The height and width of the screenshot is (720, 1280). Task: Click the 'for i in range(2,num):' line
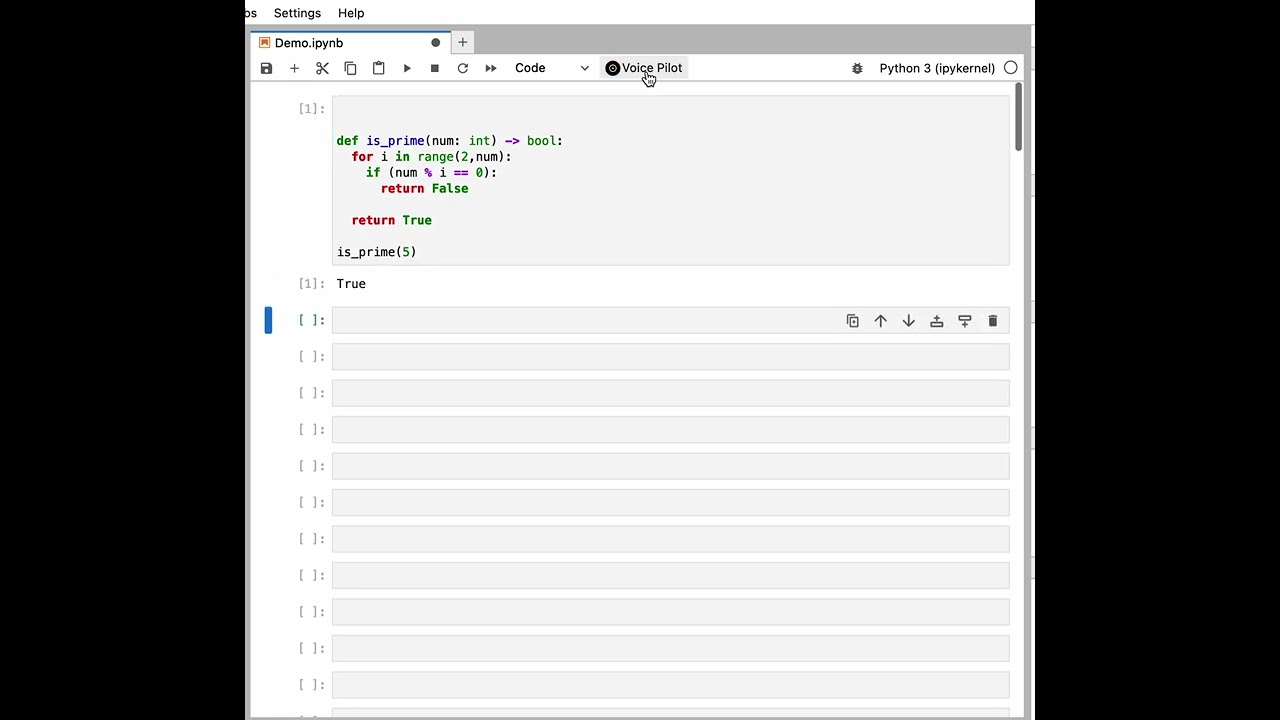[431, 157]
